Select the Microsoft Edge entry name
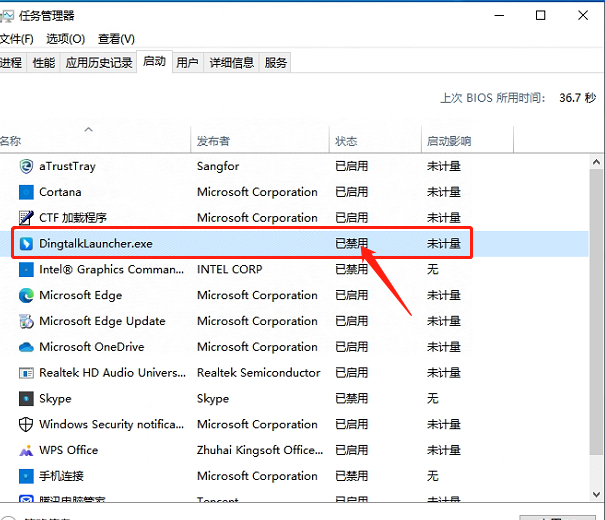The height and width of the screenshot is (520, 605). click(x=81, y=295)
